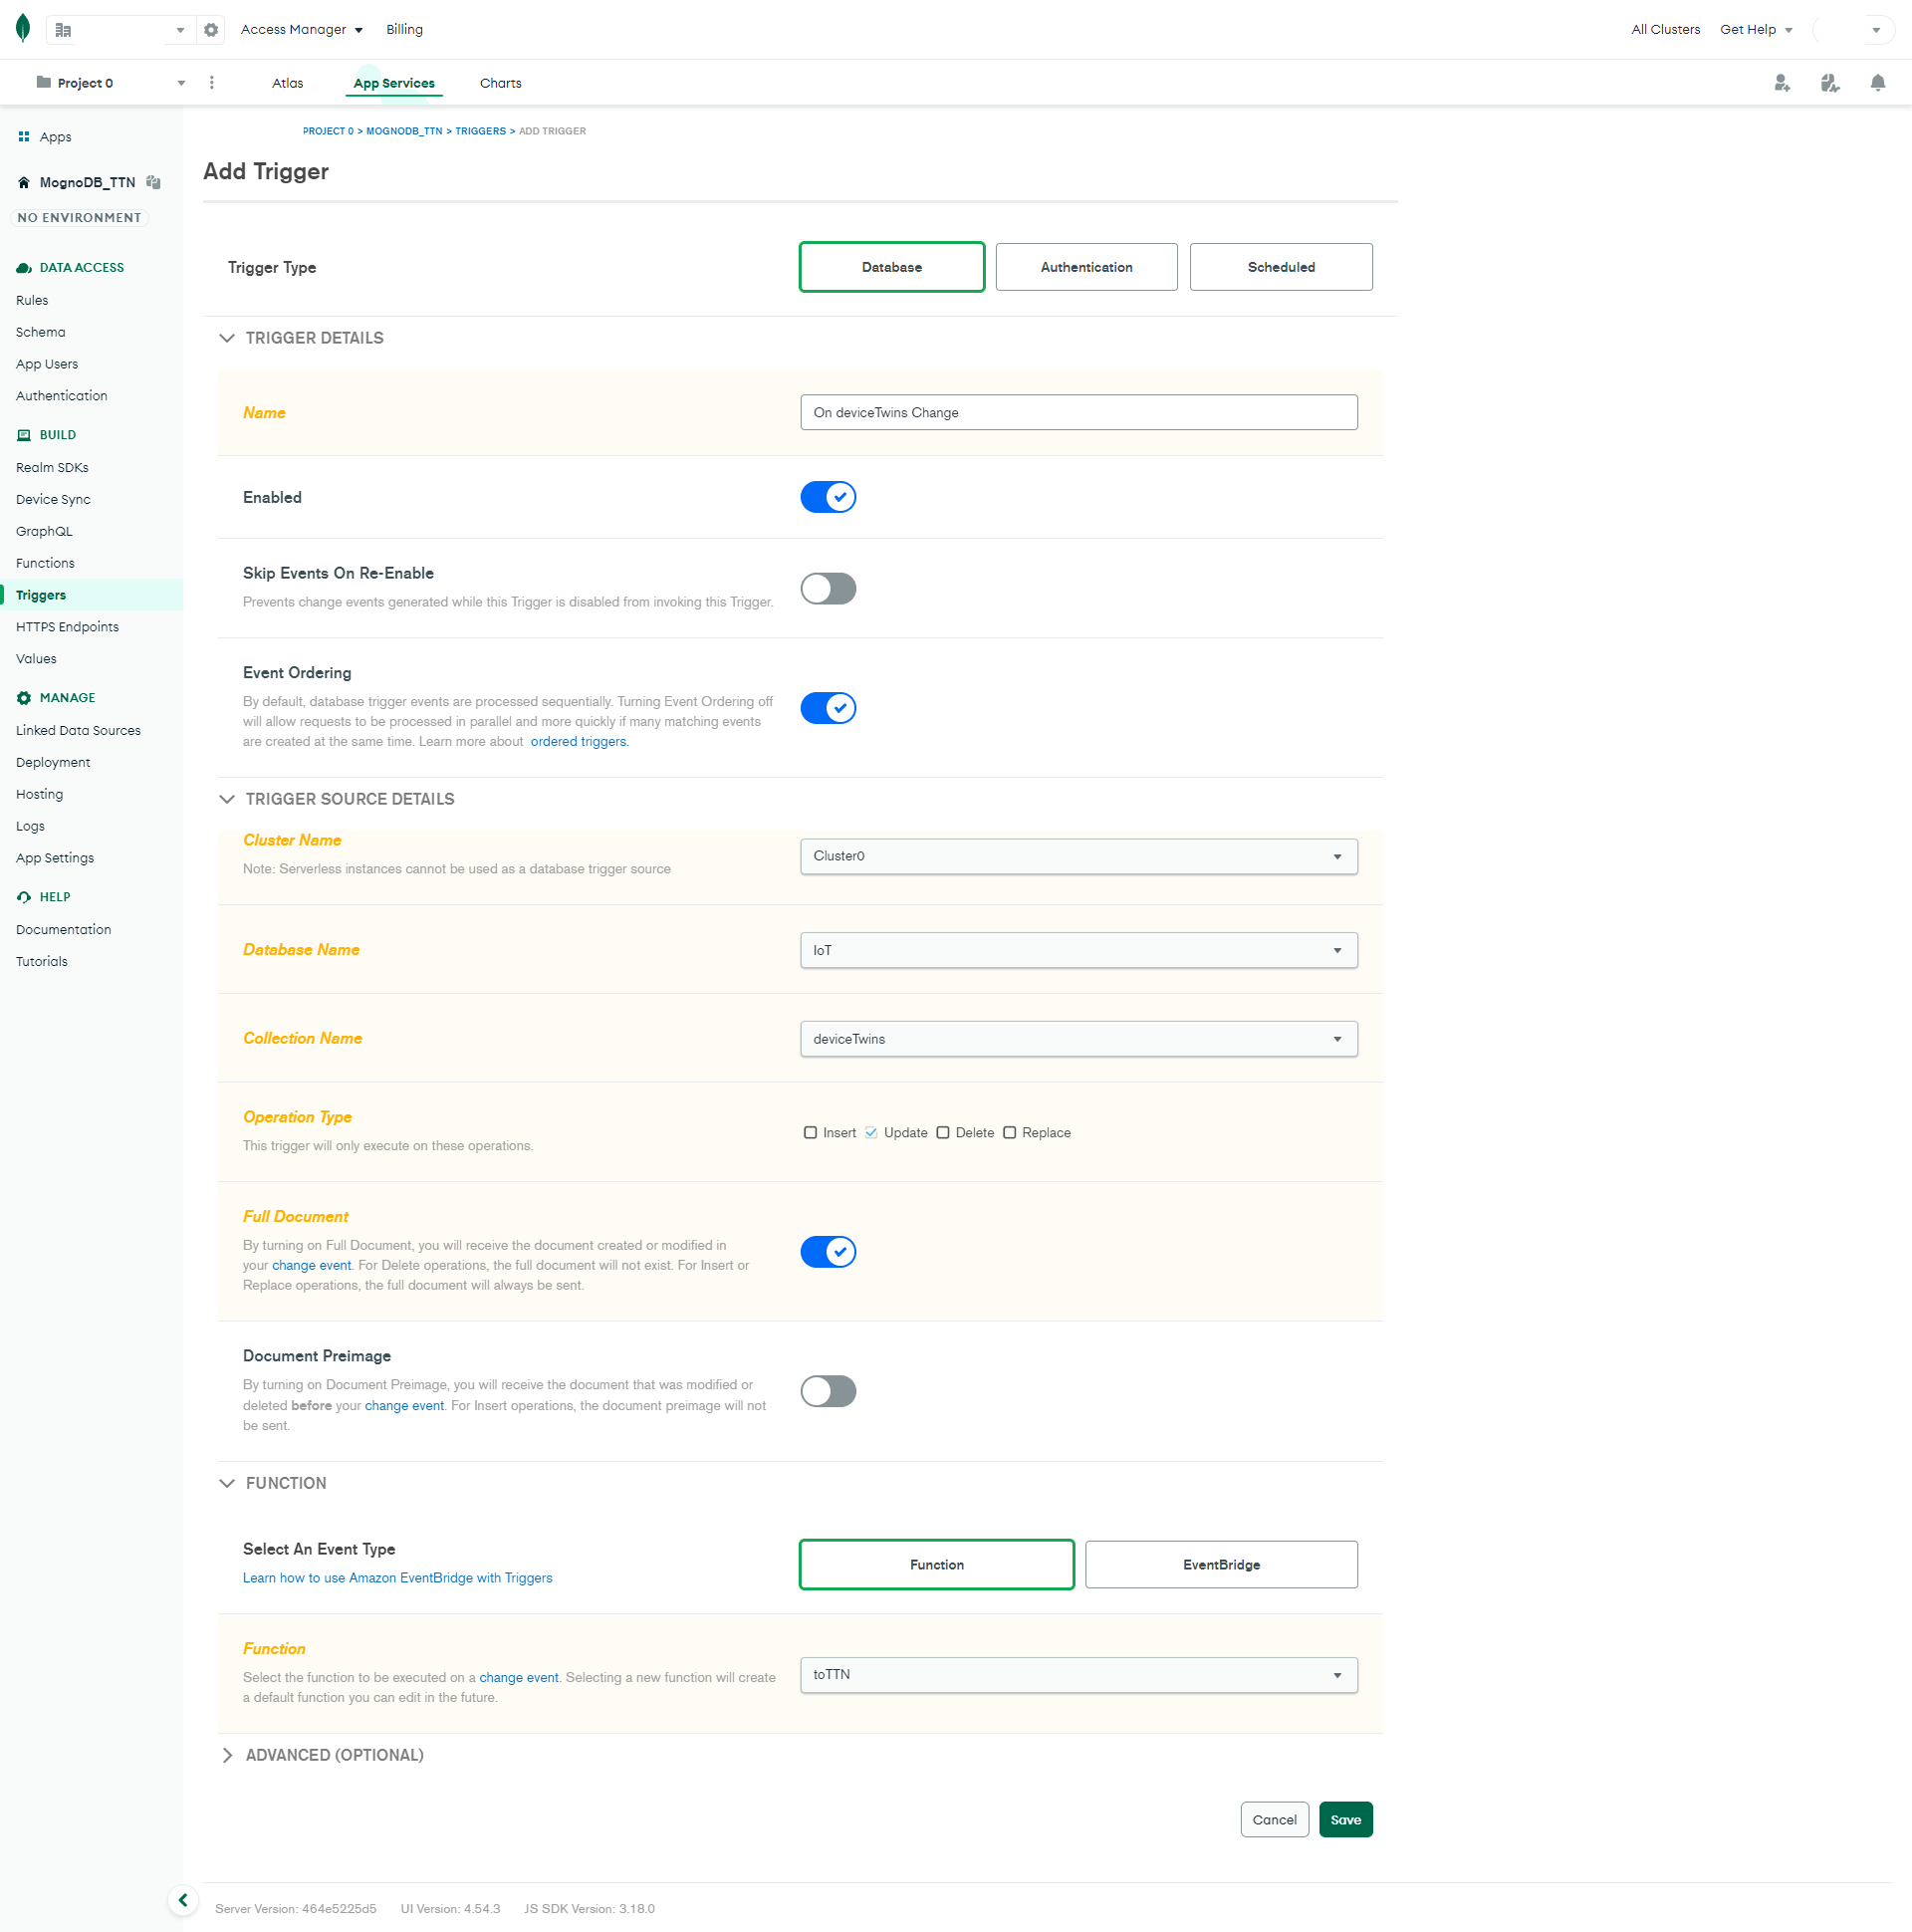Open project options three-dot menu
The image size is (1912, 1932).
pyautogui.click(x=212, y=83)
